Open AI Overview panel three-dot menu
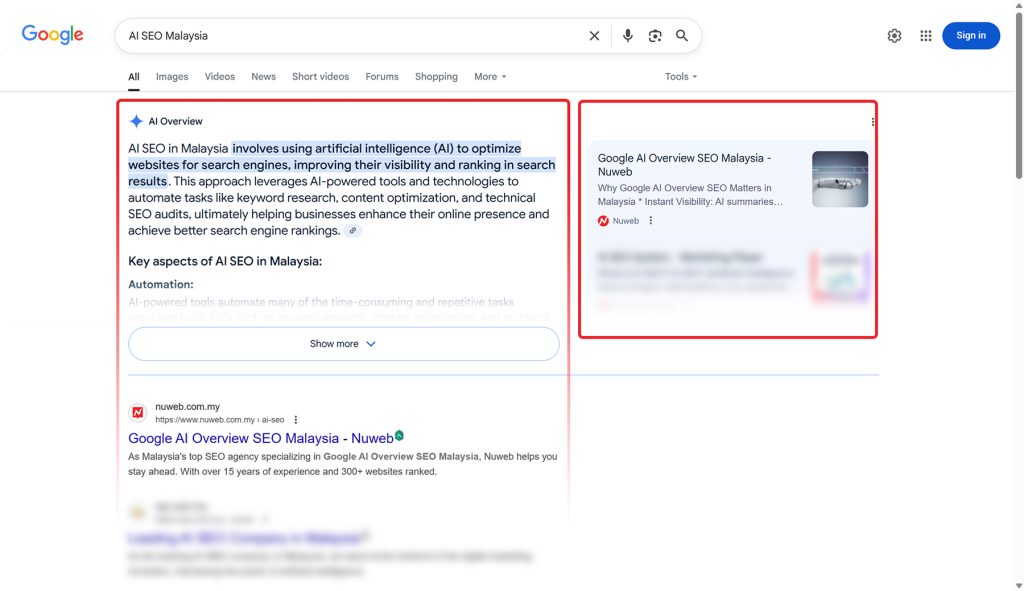The height and width of the screenshot is (591, 1024). click(x=872, y=121)
